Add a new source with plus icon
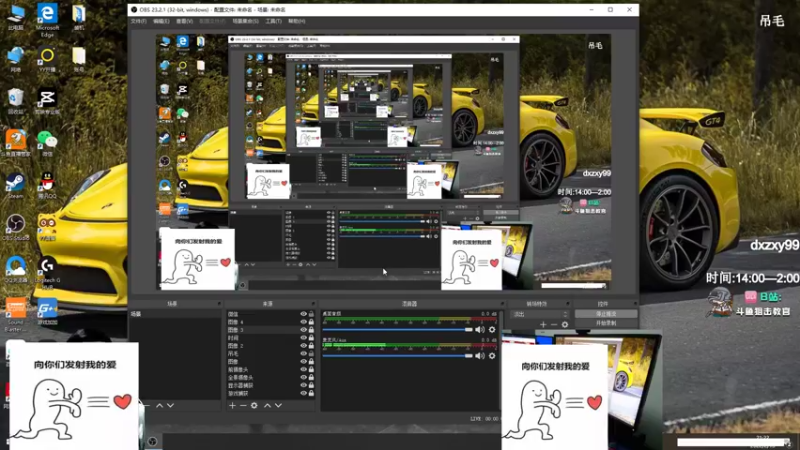Image resolution: width=800 pixels, height=450 pixels. tap(233, 406)
